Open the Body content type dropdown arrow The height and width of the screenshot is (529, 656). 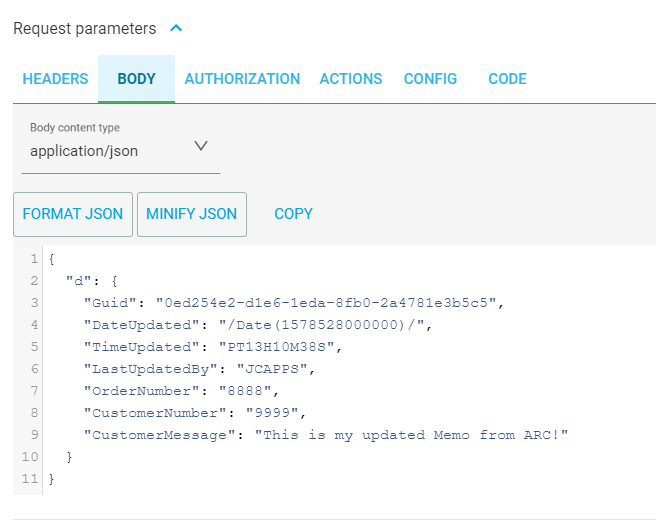pos(201,146)
